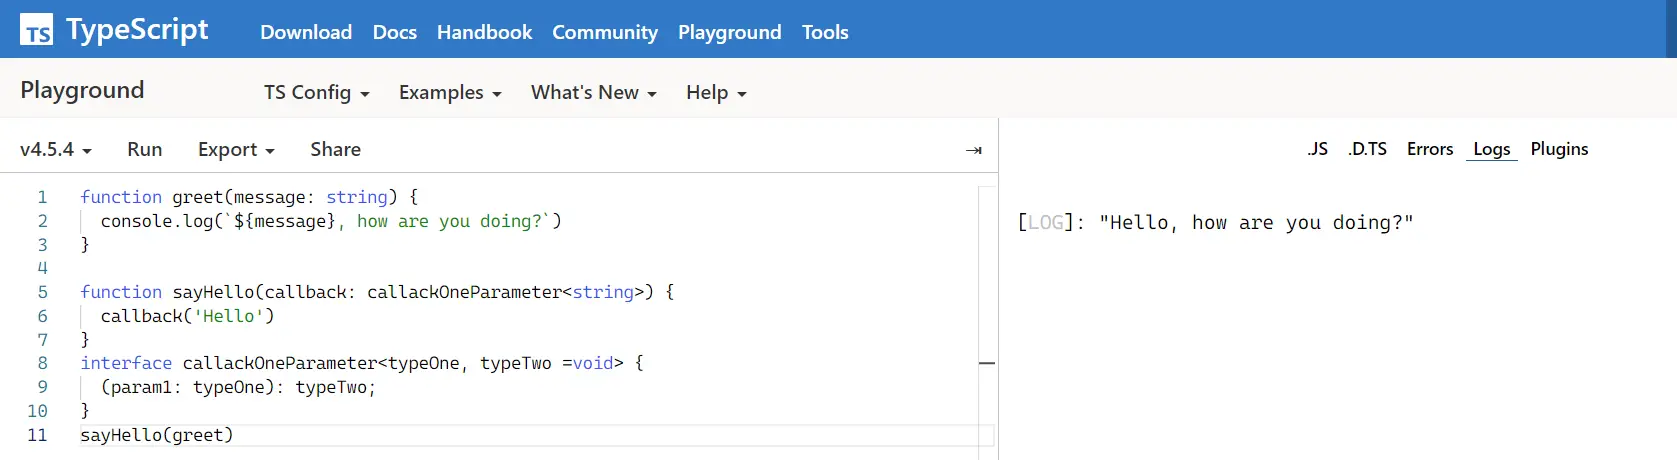The width and height of the screenshot is (1677, 460).
Task: Switch to the .D.TS tab
Action: [x=1367, y=149]
